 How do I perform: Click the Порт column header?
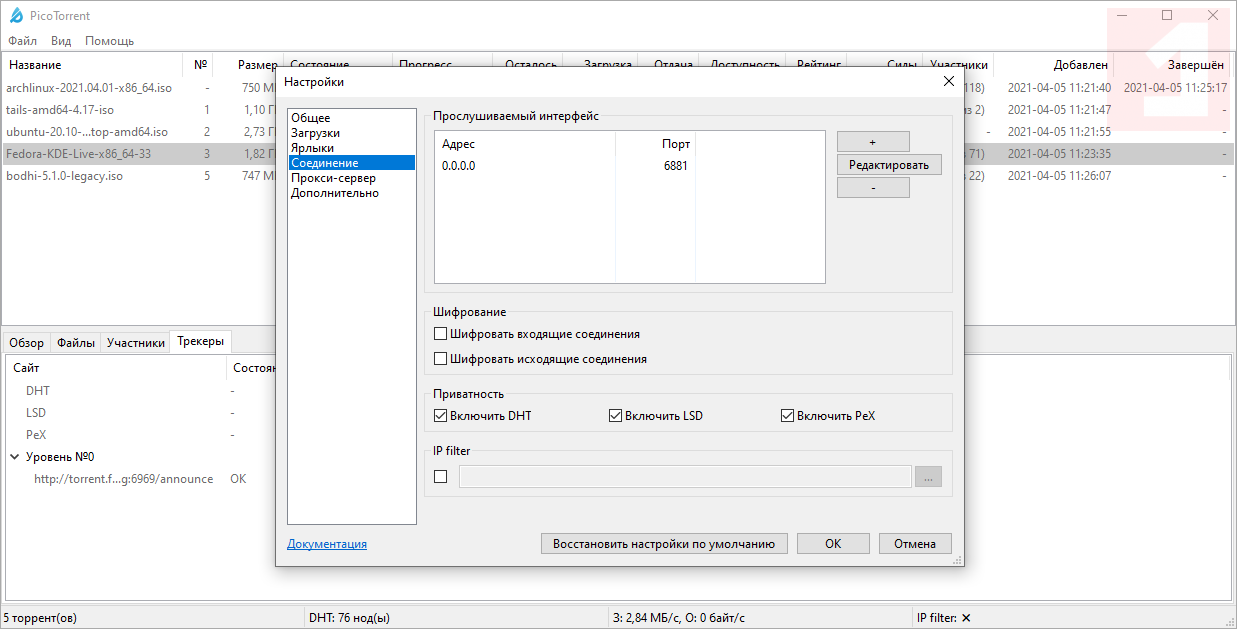(x=655, y=144)
